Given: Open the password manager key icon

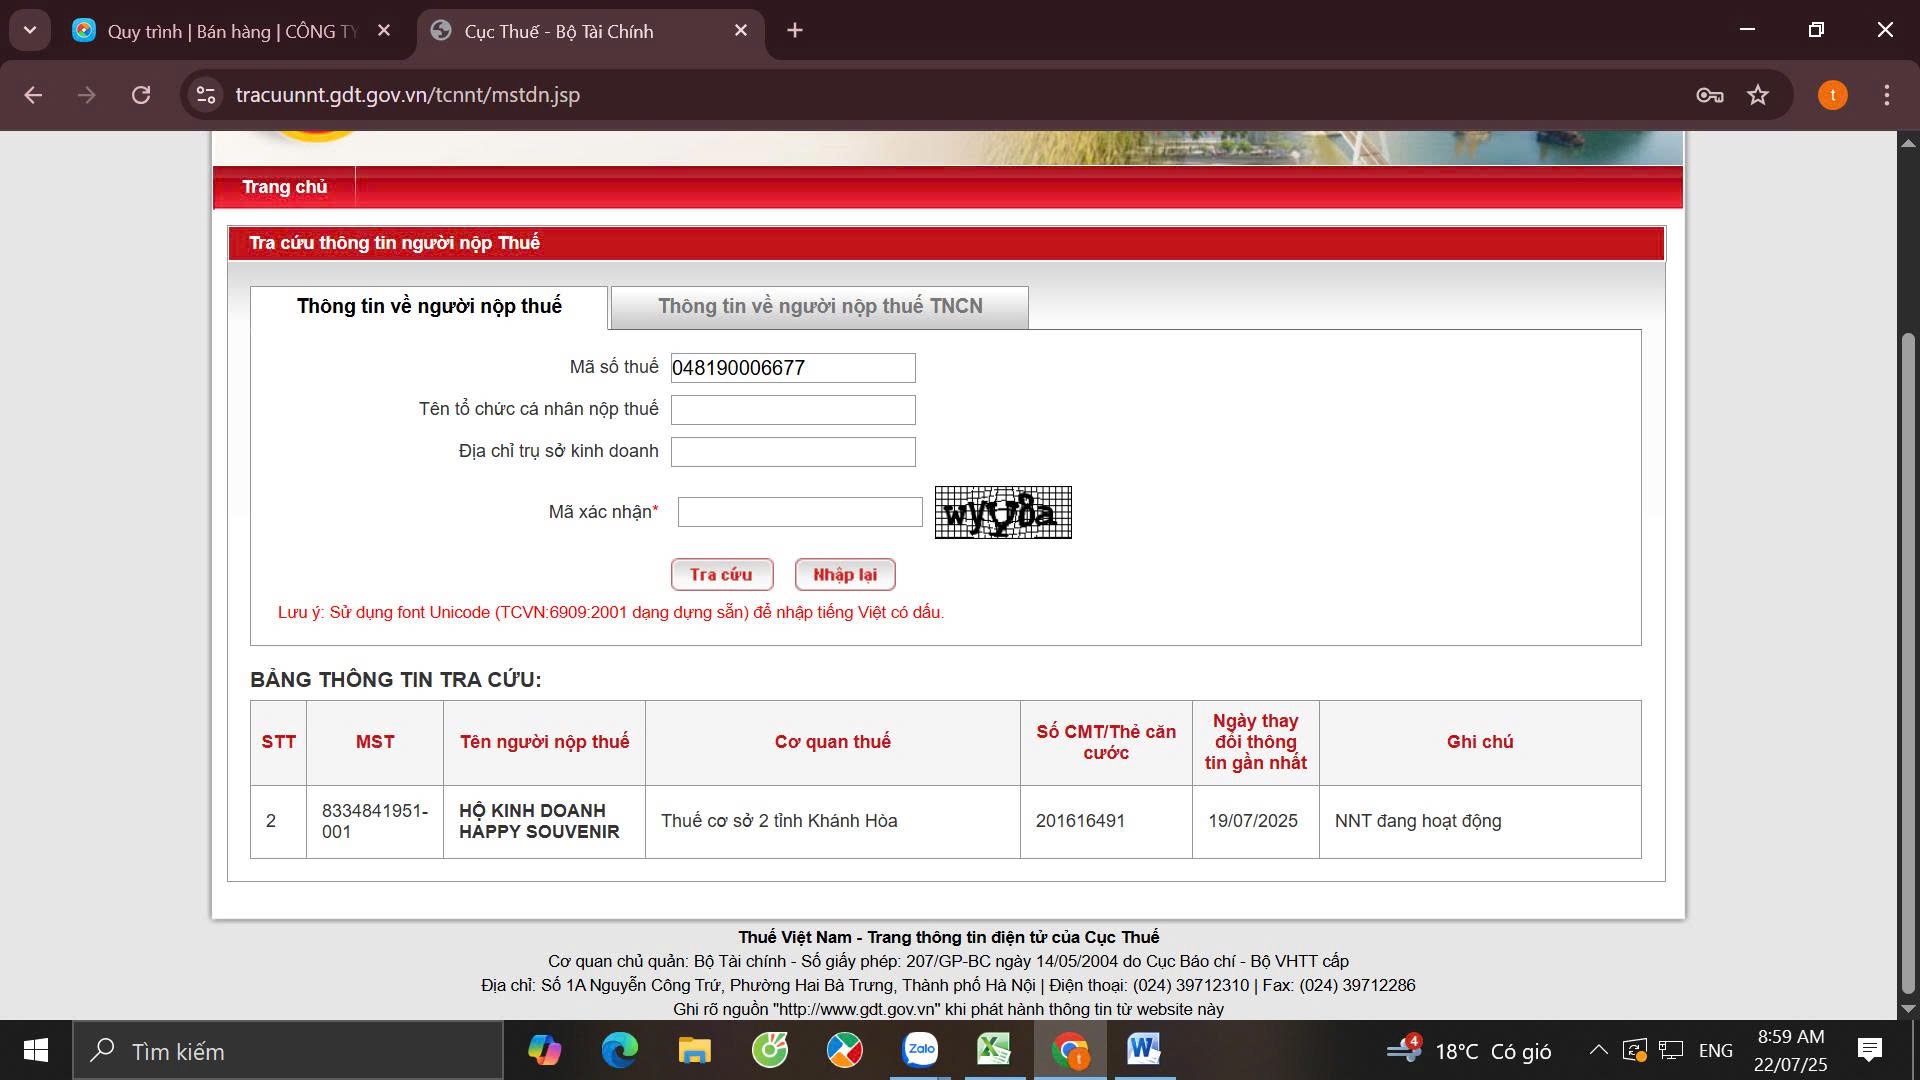Looking at the screenshot, I should (1710, 95).
